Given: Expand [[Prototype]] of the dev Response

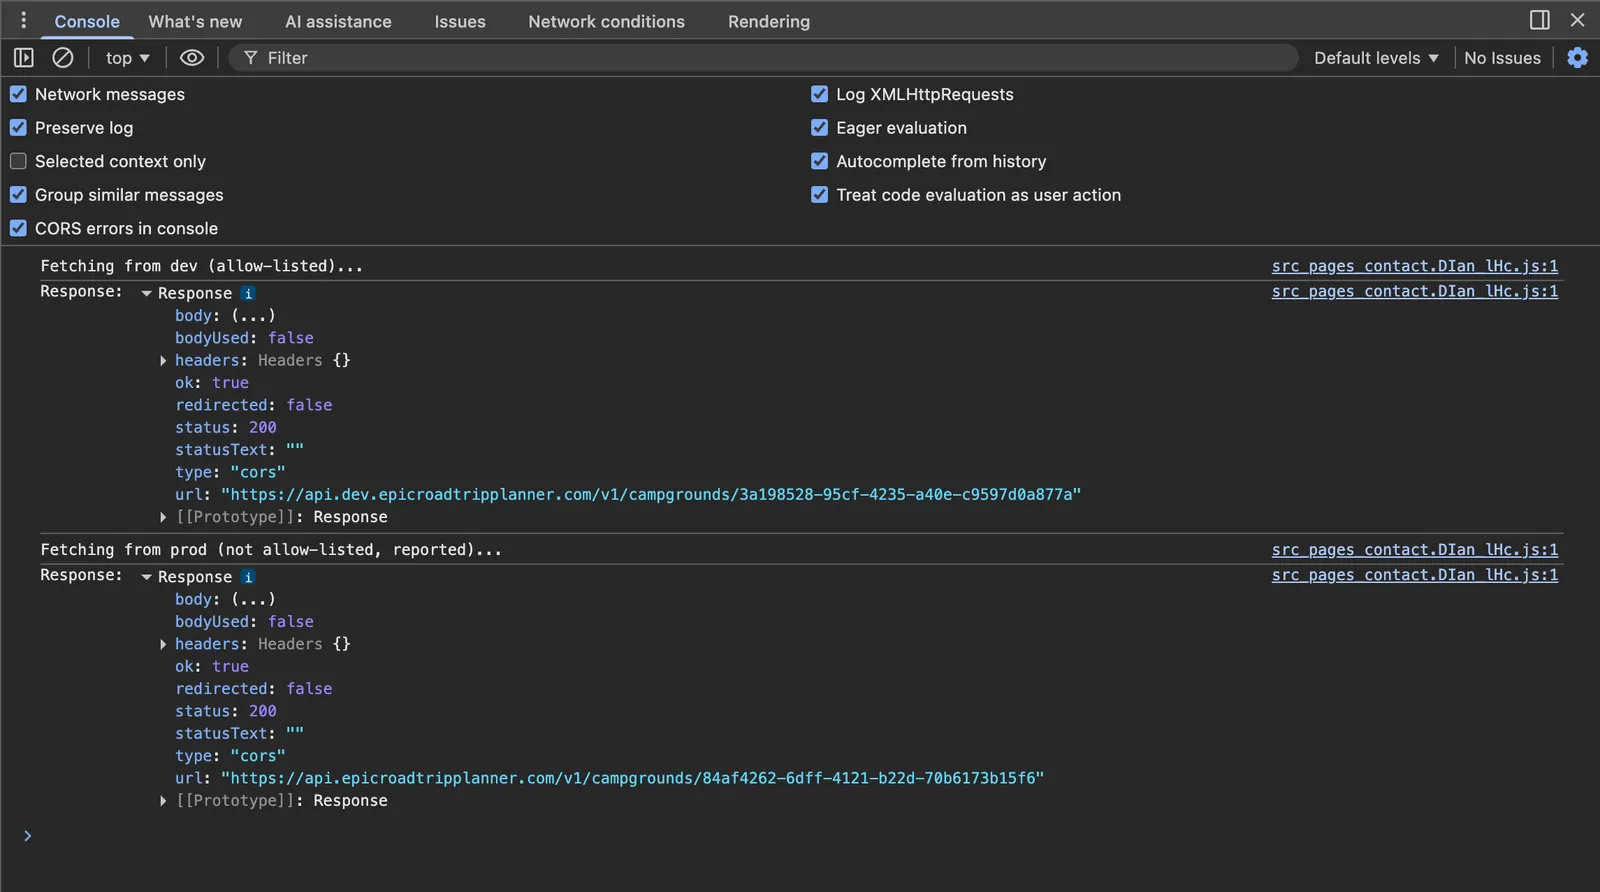Looking at the screenshot, I should 163,517.
